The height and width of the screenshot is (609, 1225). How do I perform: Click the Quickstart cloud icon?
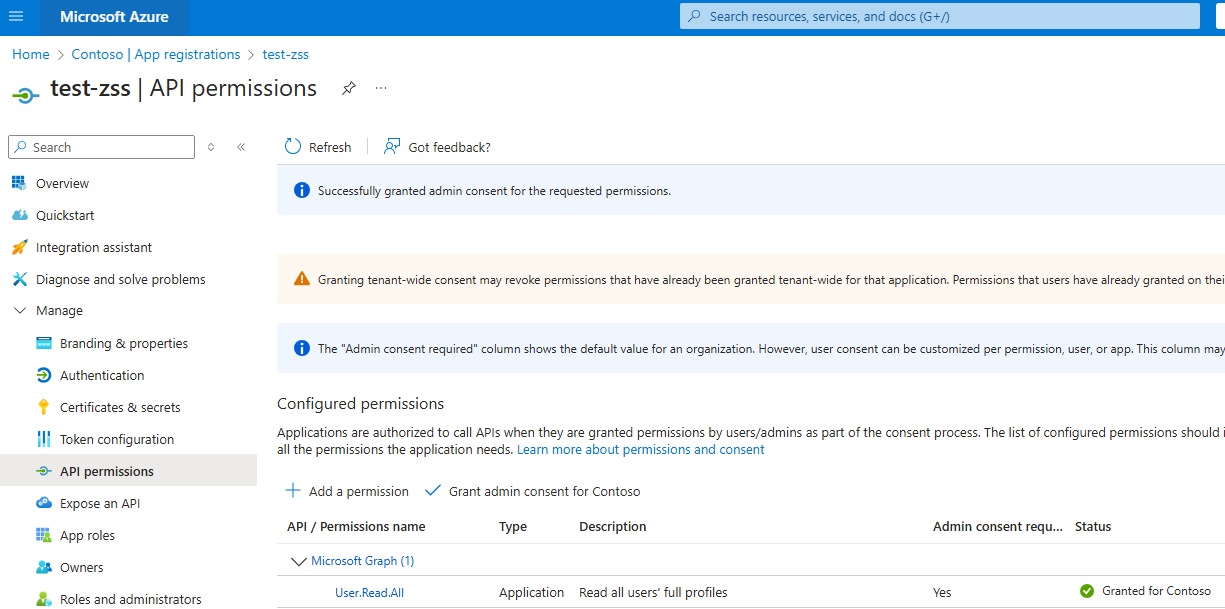[19, 215]
